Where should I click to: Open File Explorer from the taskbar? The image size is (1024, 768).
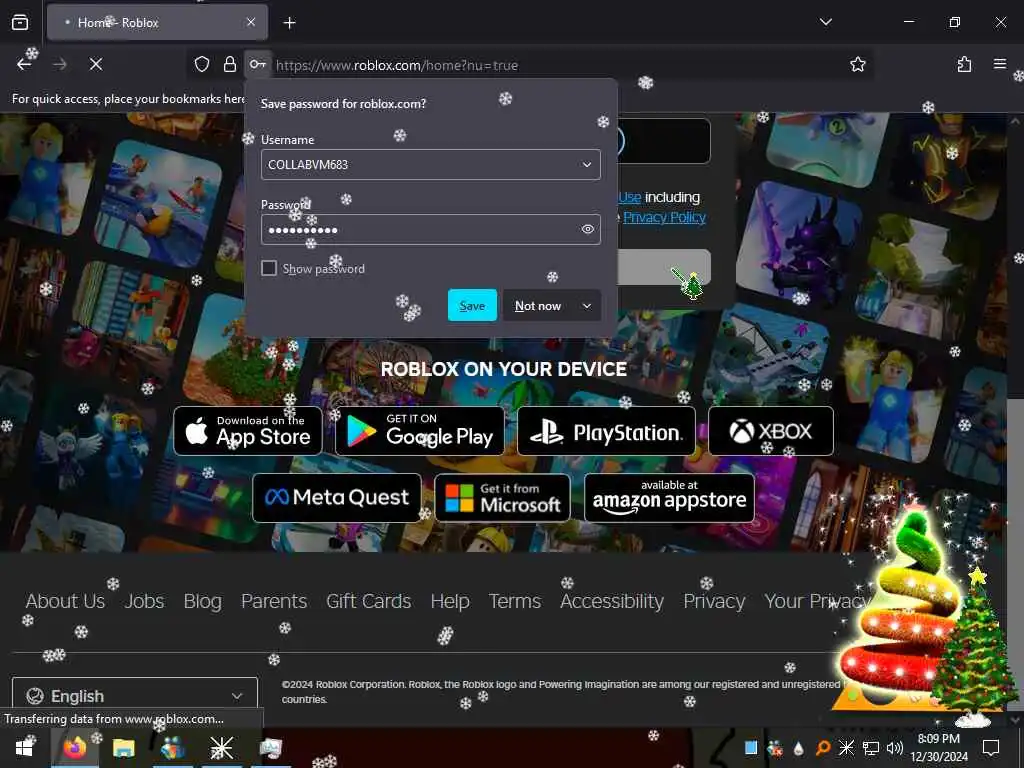[123, 748]
